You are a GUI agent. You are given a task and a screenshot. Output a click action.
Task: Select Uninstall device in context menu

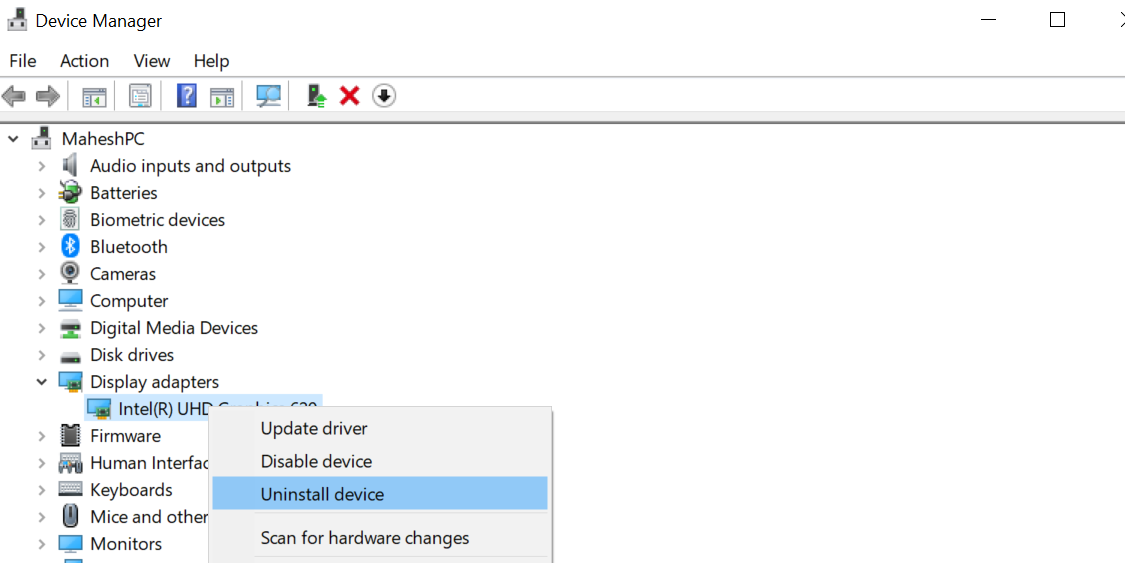coord(380,494)
